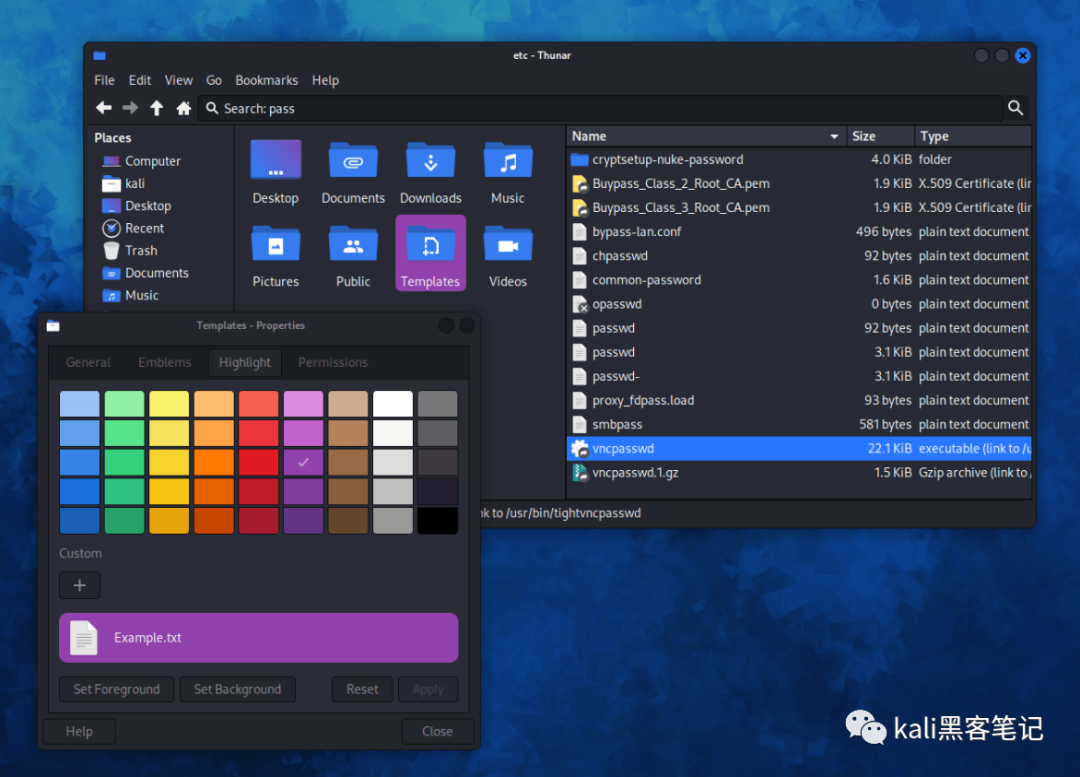Open the Music folder icon in grid

point(508,161)
